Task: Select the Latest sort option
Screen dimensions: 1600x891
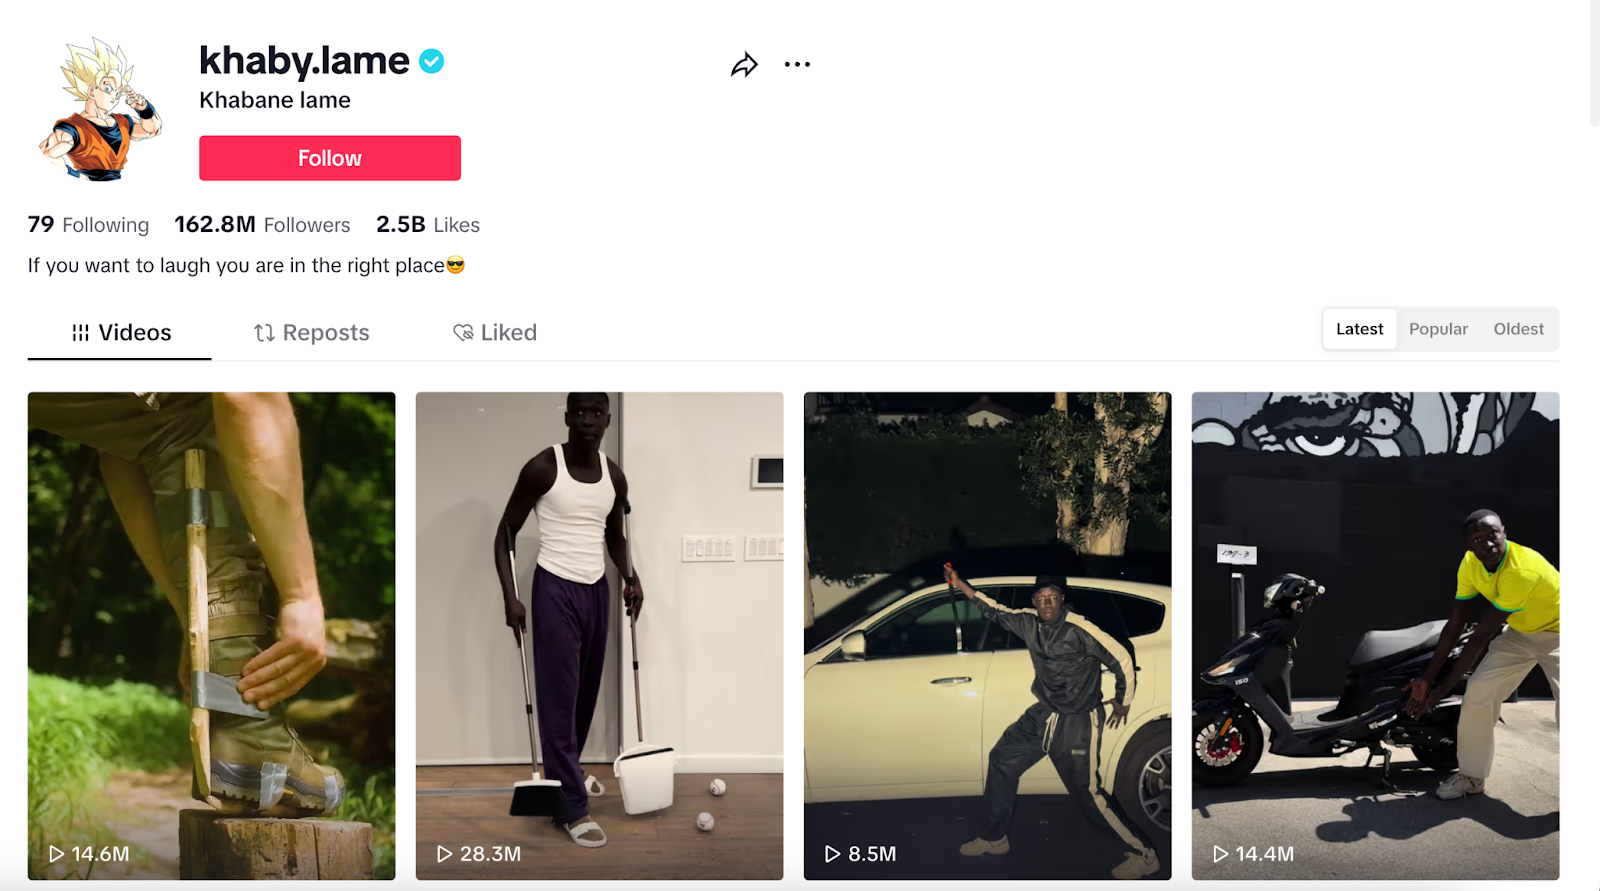Action: pyautogui.click(x=1360, y=329)
